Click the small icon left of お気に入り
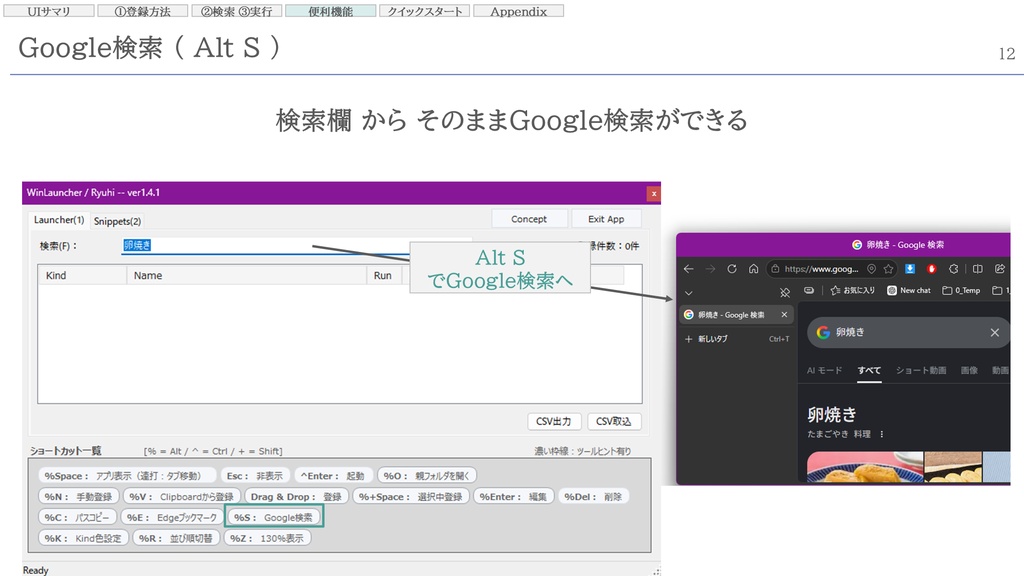 click(x=808, y=291)
